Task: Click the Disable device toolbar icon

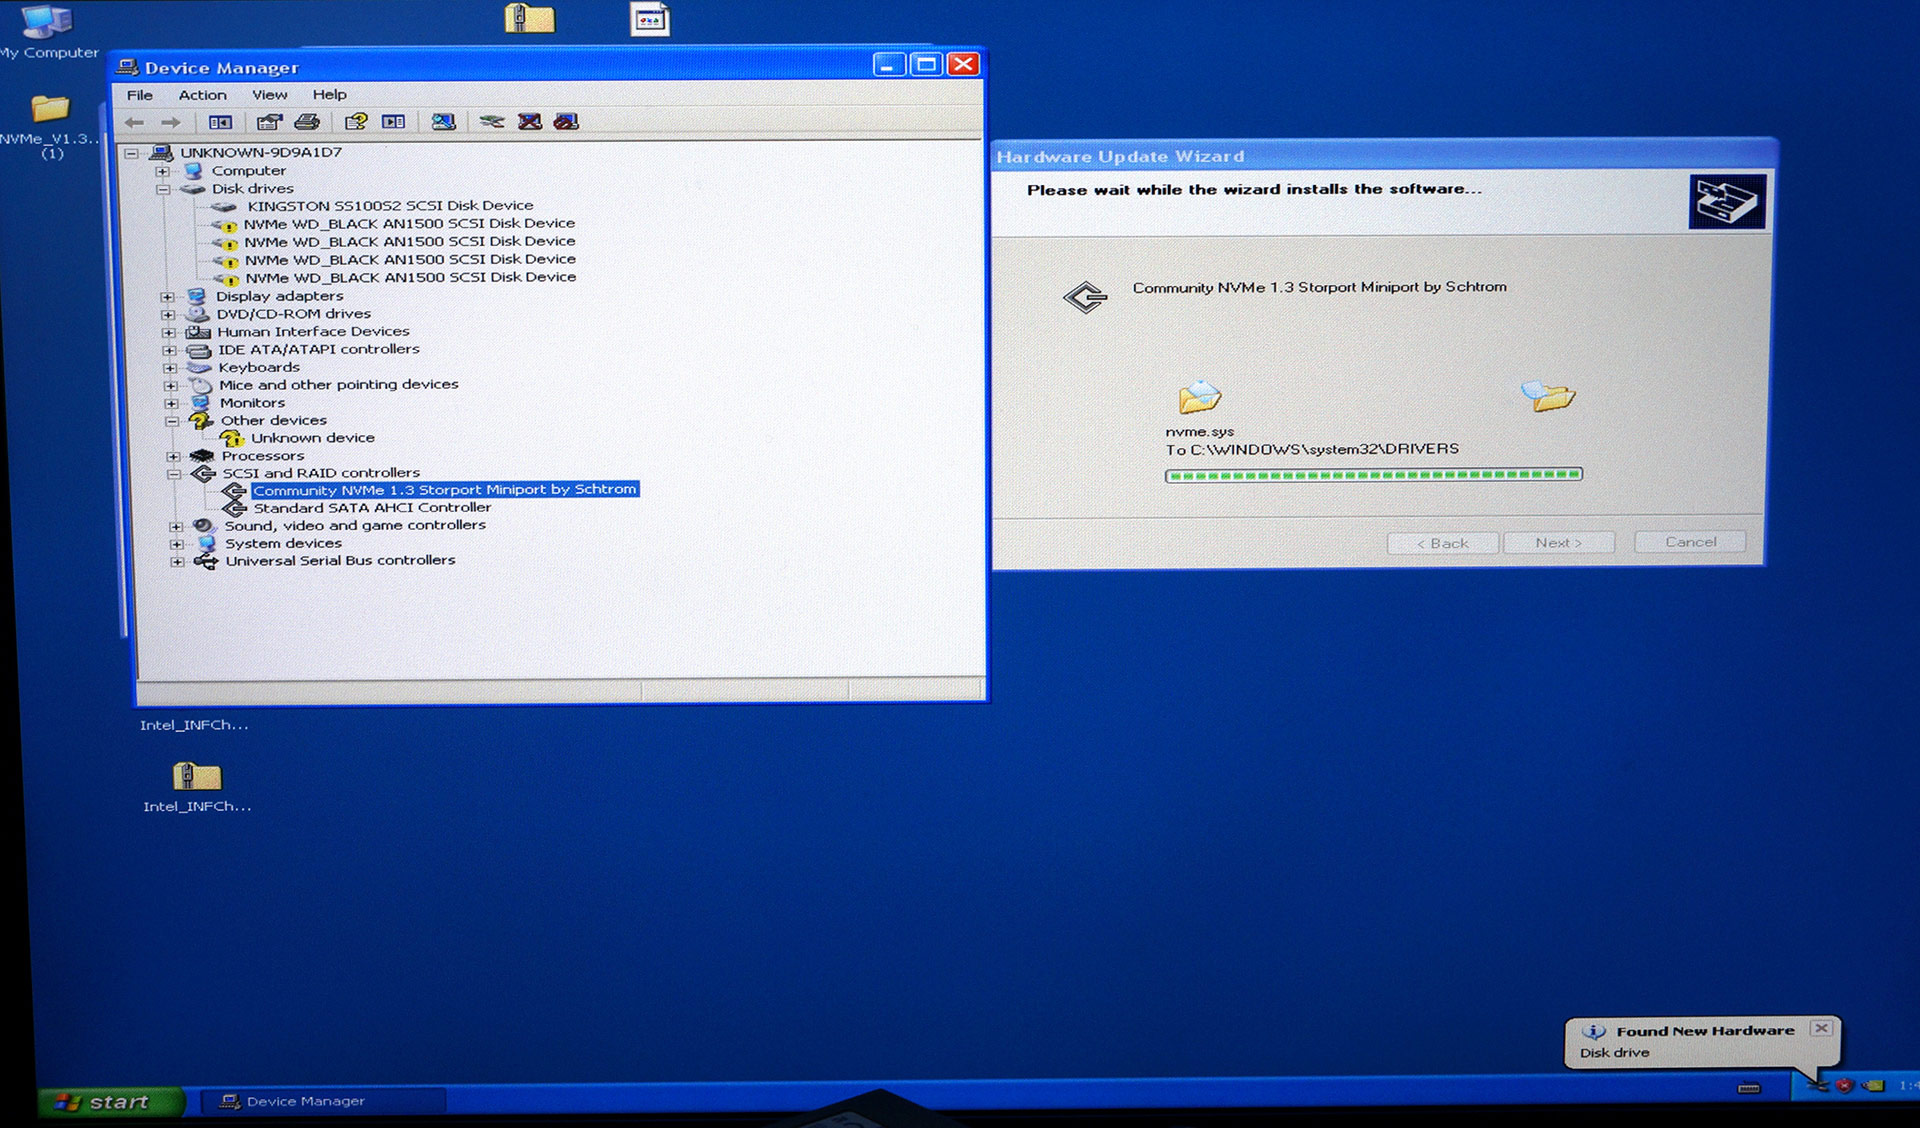Action: [566, 122]
